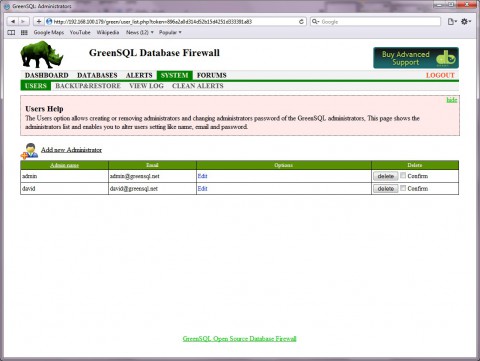Open Google Maps bookmark
This screenshot has width=480, height=361.
tap(49, 32)
